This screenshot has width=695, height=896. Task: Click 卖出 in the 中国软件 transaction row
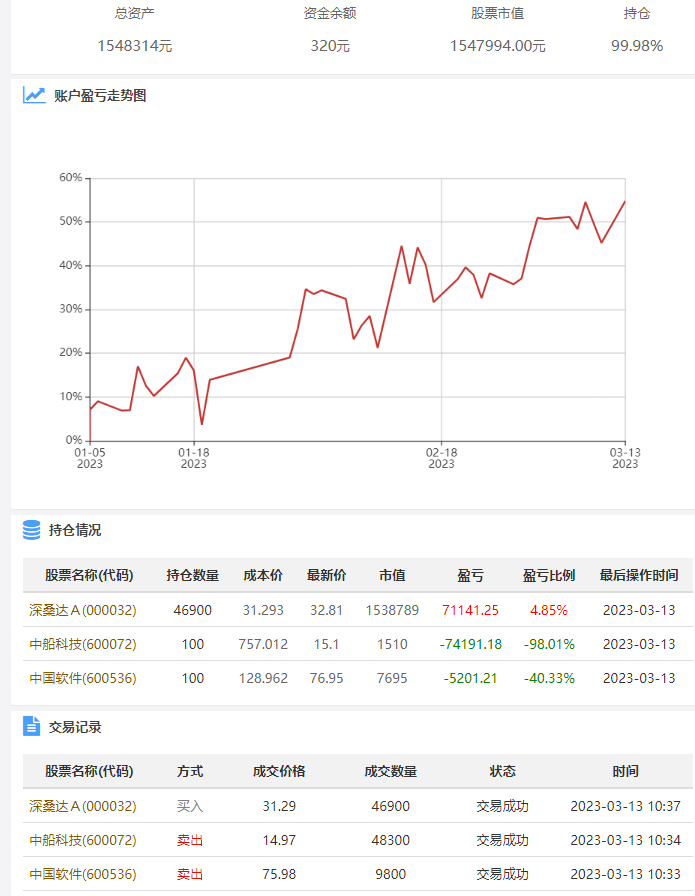pos(190,874)
